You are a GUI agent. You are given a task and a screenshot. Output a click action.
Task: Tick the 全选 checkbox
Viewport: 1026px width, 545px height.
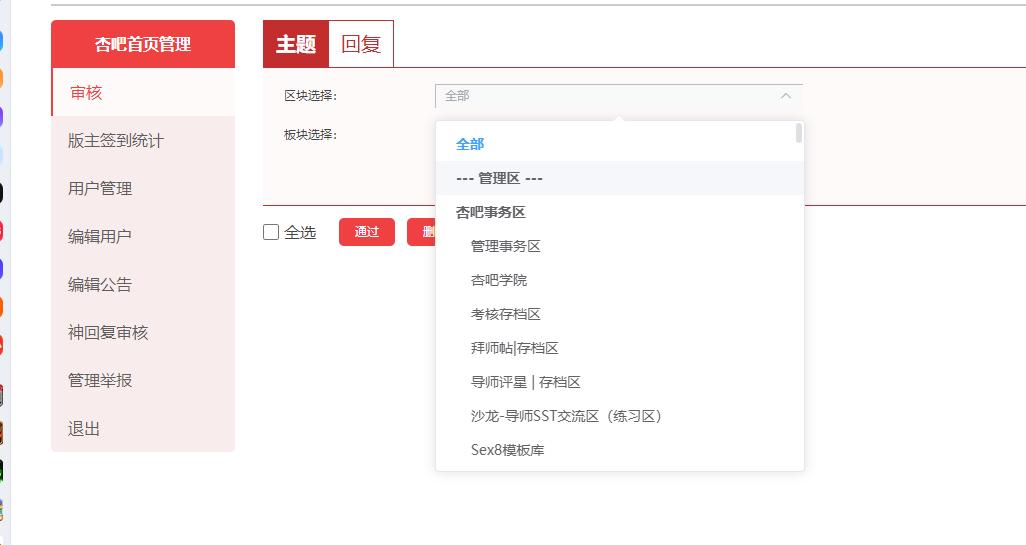pos(271,232)
